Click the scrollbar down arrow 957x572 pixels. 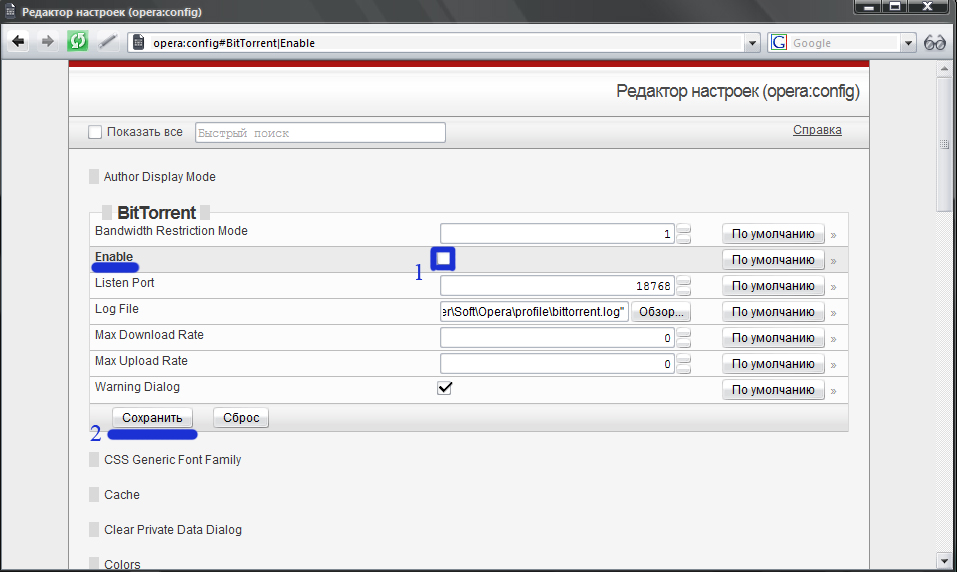[x=944, y=561]
